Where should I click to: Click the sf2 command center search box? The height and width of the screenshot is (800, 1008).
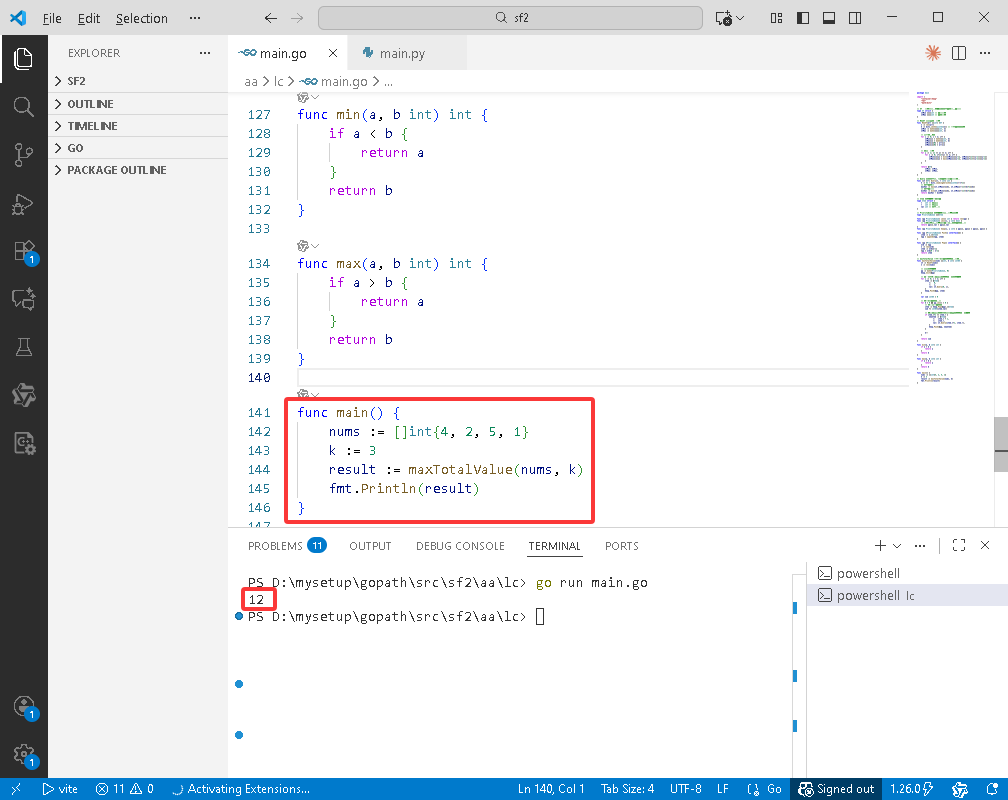click(510, 18)
